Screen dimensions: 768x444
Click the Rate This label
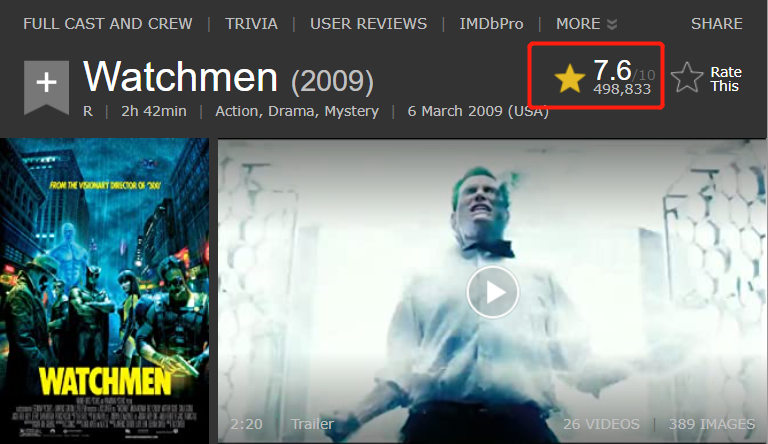(x=726, y=79)
